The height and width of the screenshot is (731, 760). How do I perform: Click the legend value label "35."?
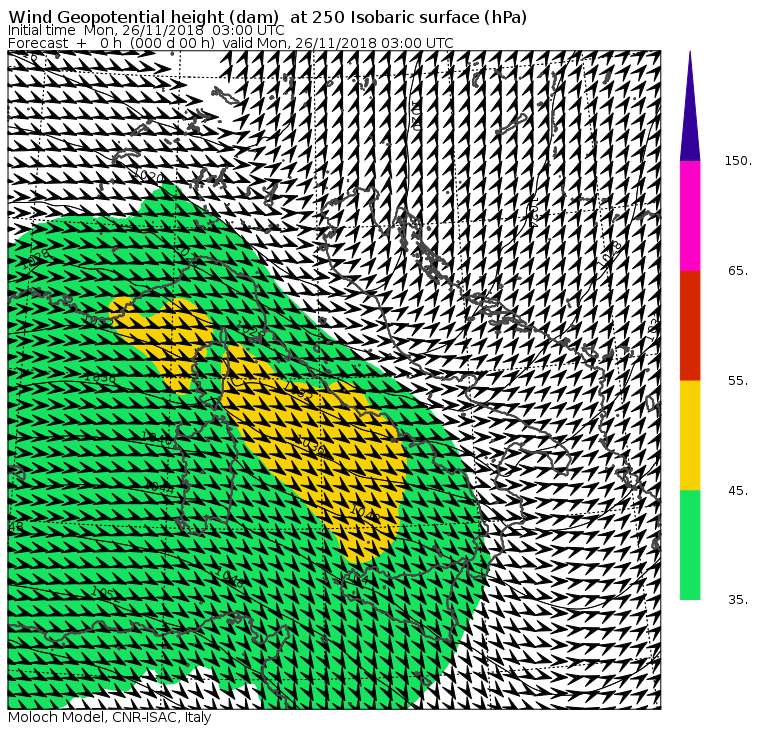pyautogui.click(x=738, y=600)
